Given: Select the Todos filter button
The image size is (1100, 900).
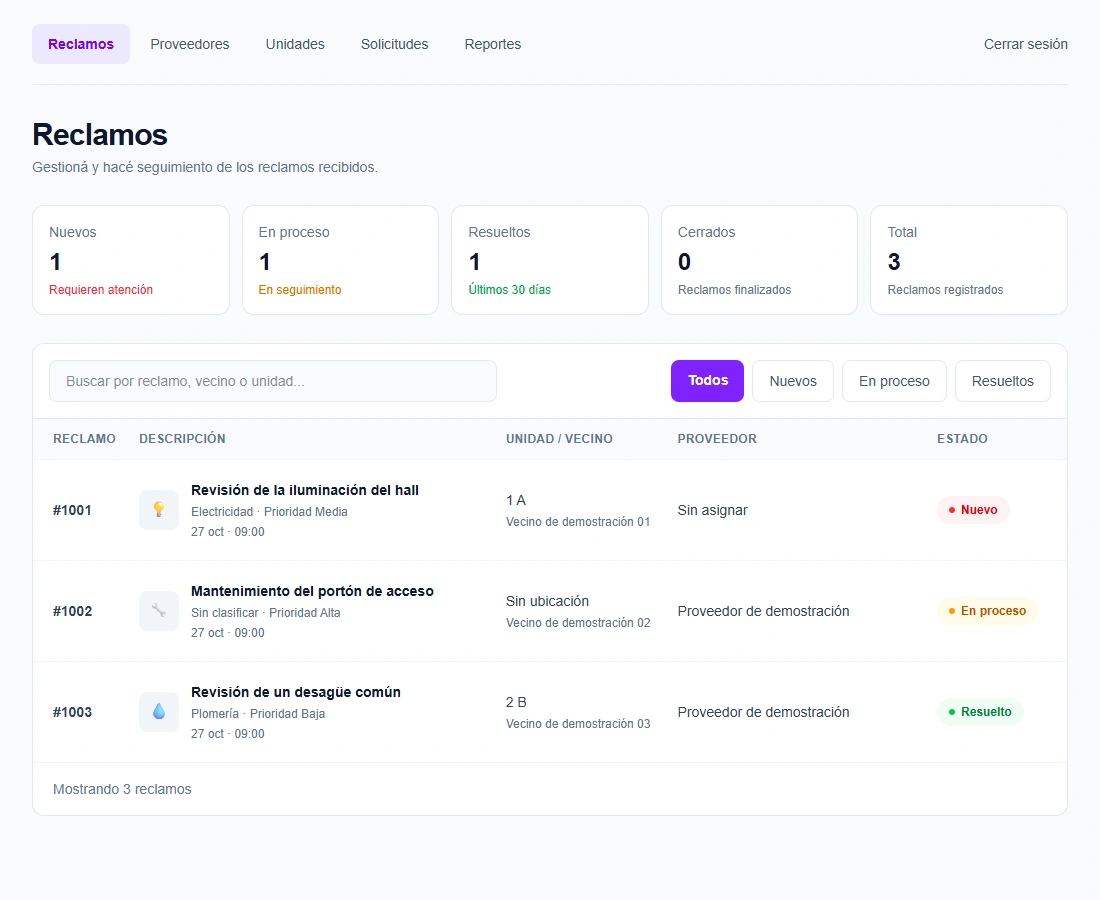Looking at the screenshot, I should (707, 381).
